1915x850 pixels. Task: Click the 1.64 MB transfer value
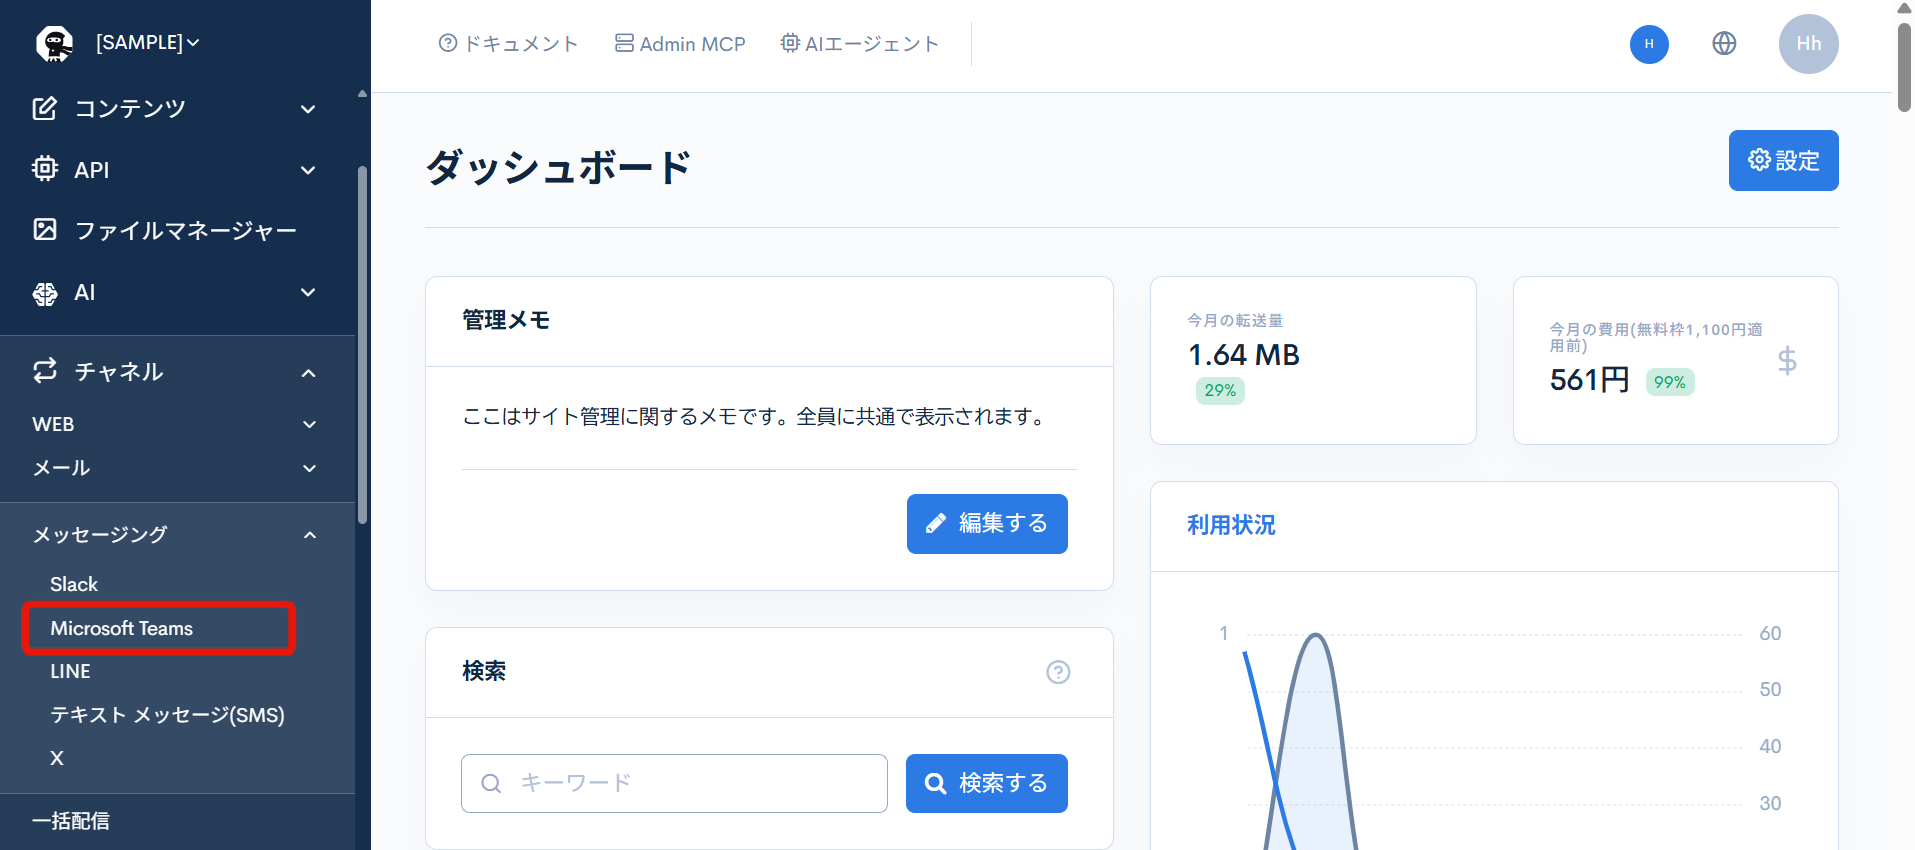(x=1244, y=355)
